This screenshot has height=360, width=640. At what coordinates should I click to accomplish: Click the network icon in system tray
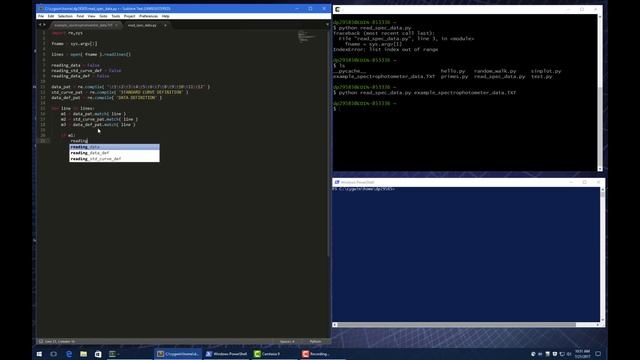coord(562,354)
